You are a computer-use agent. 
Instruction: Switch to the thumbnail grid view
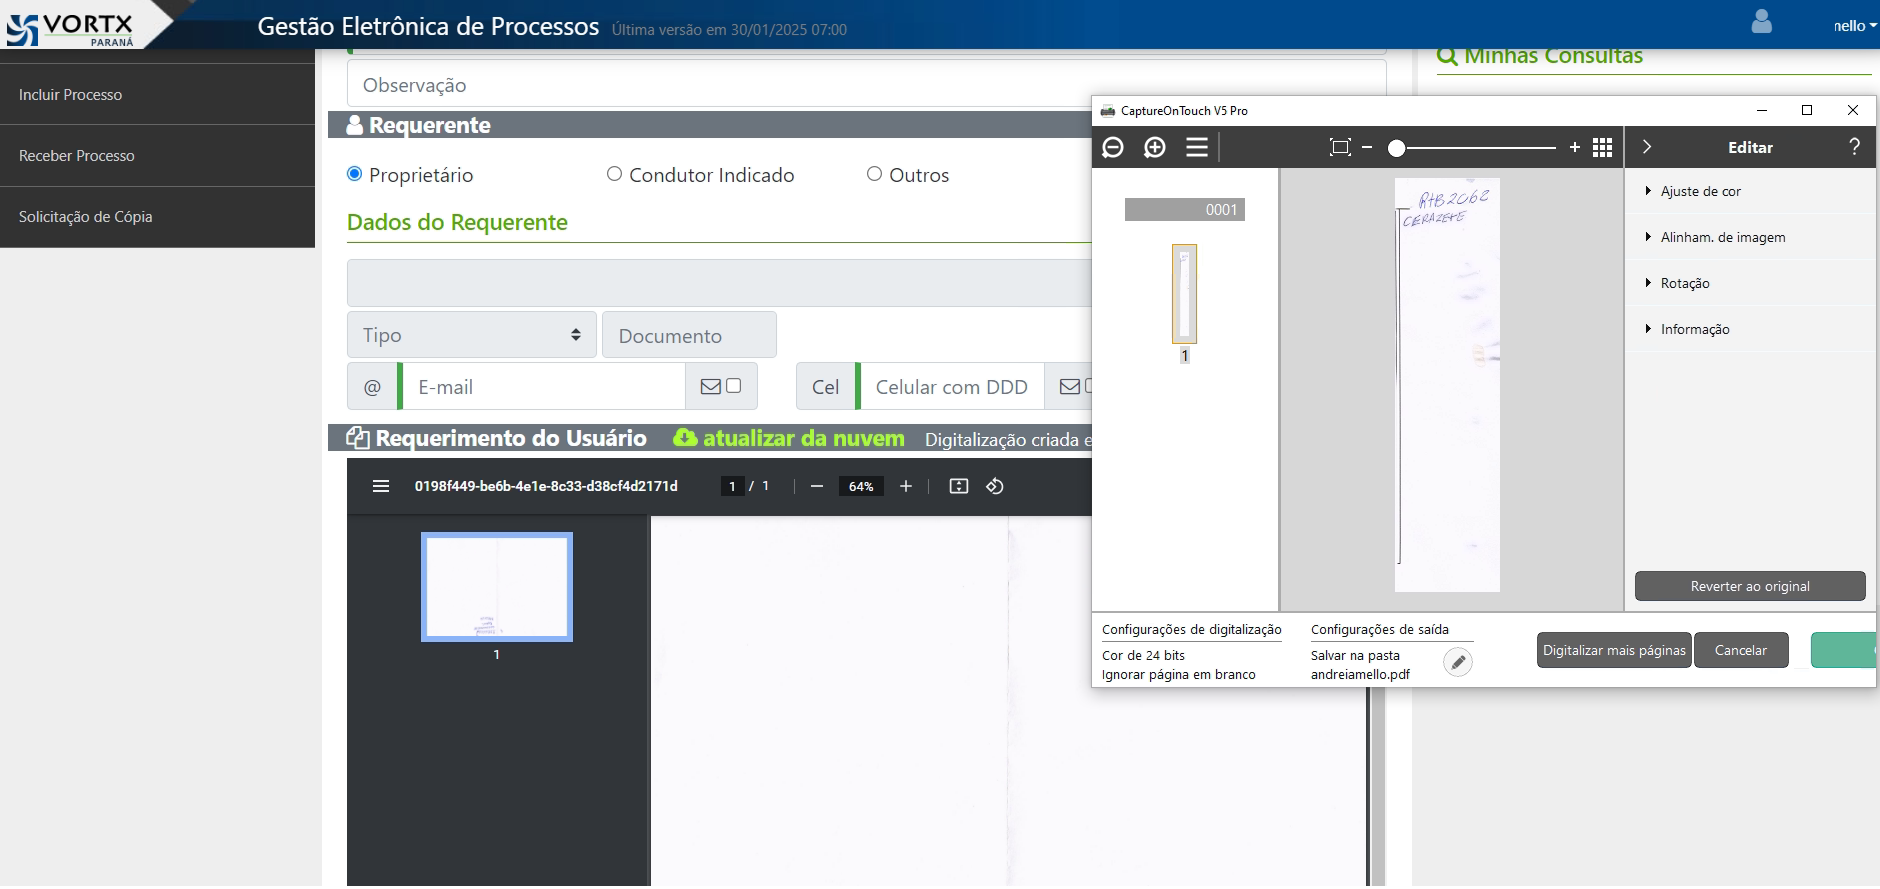(x=1602, y=148)
